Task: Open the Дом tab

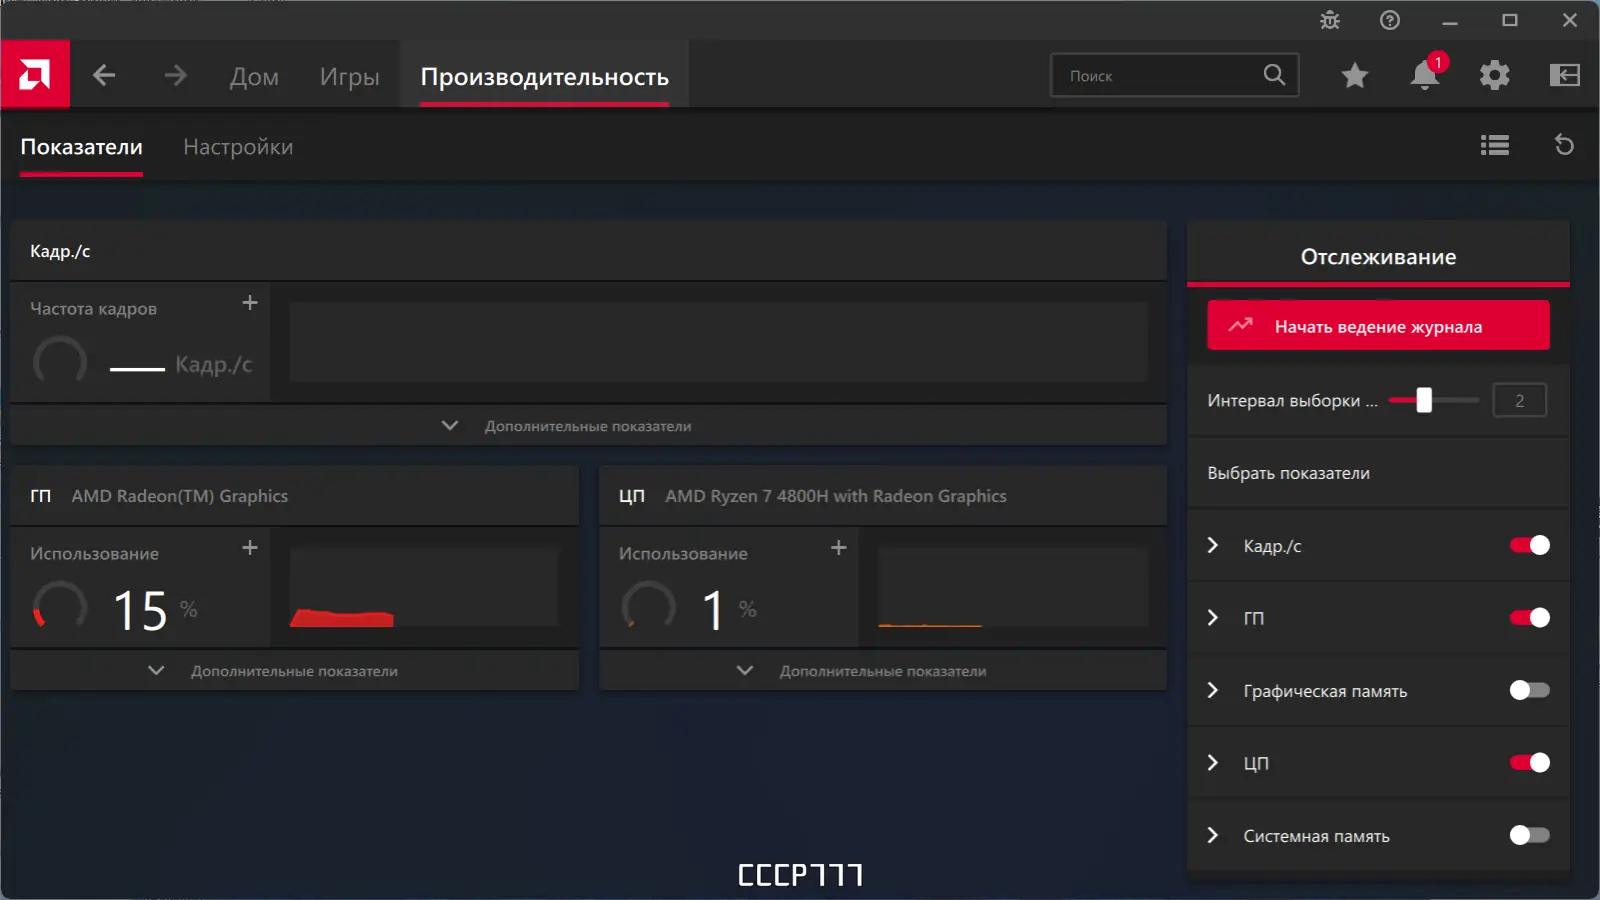Action: tap(254, 76)
